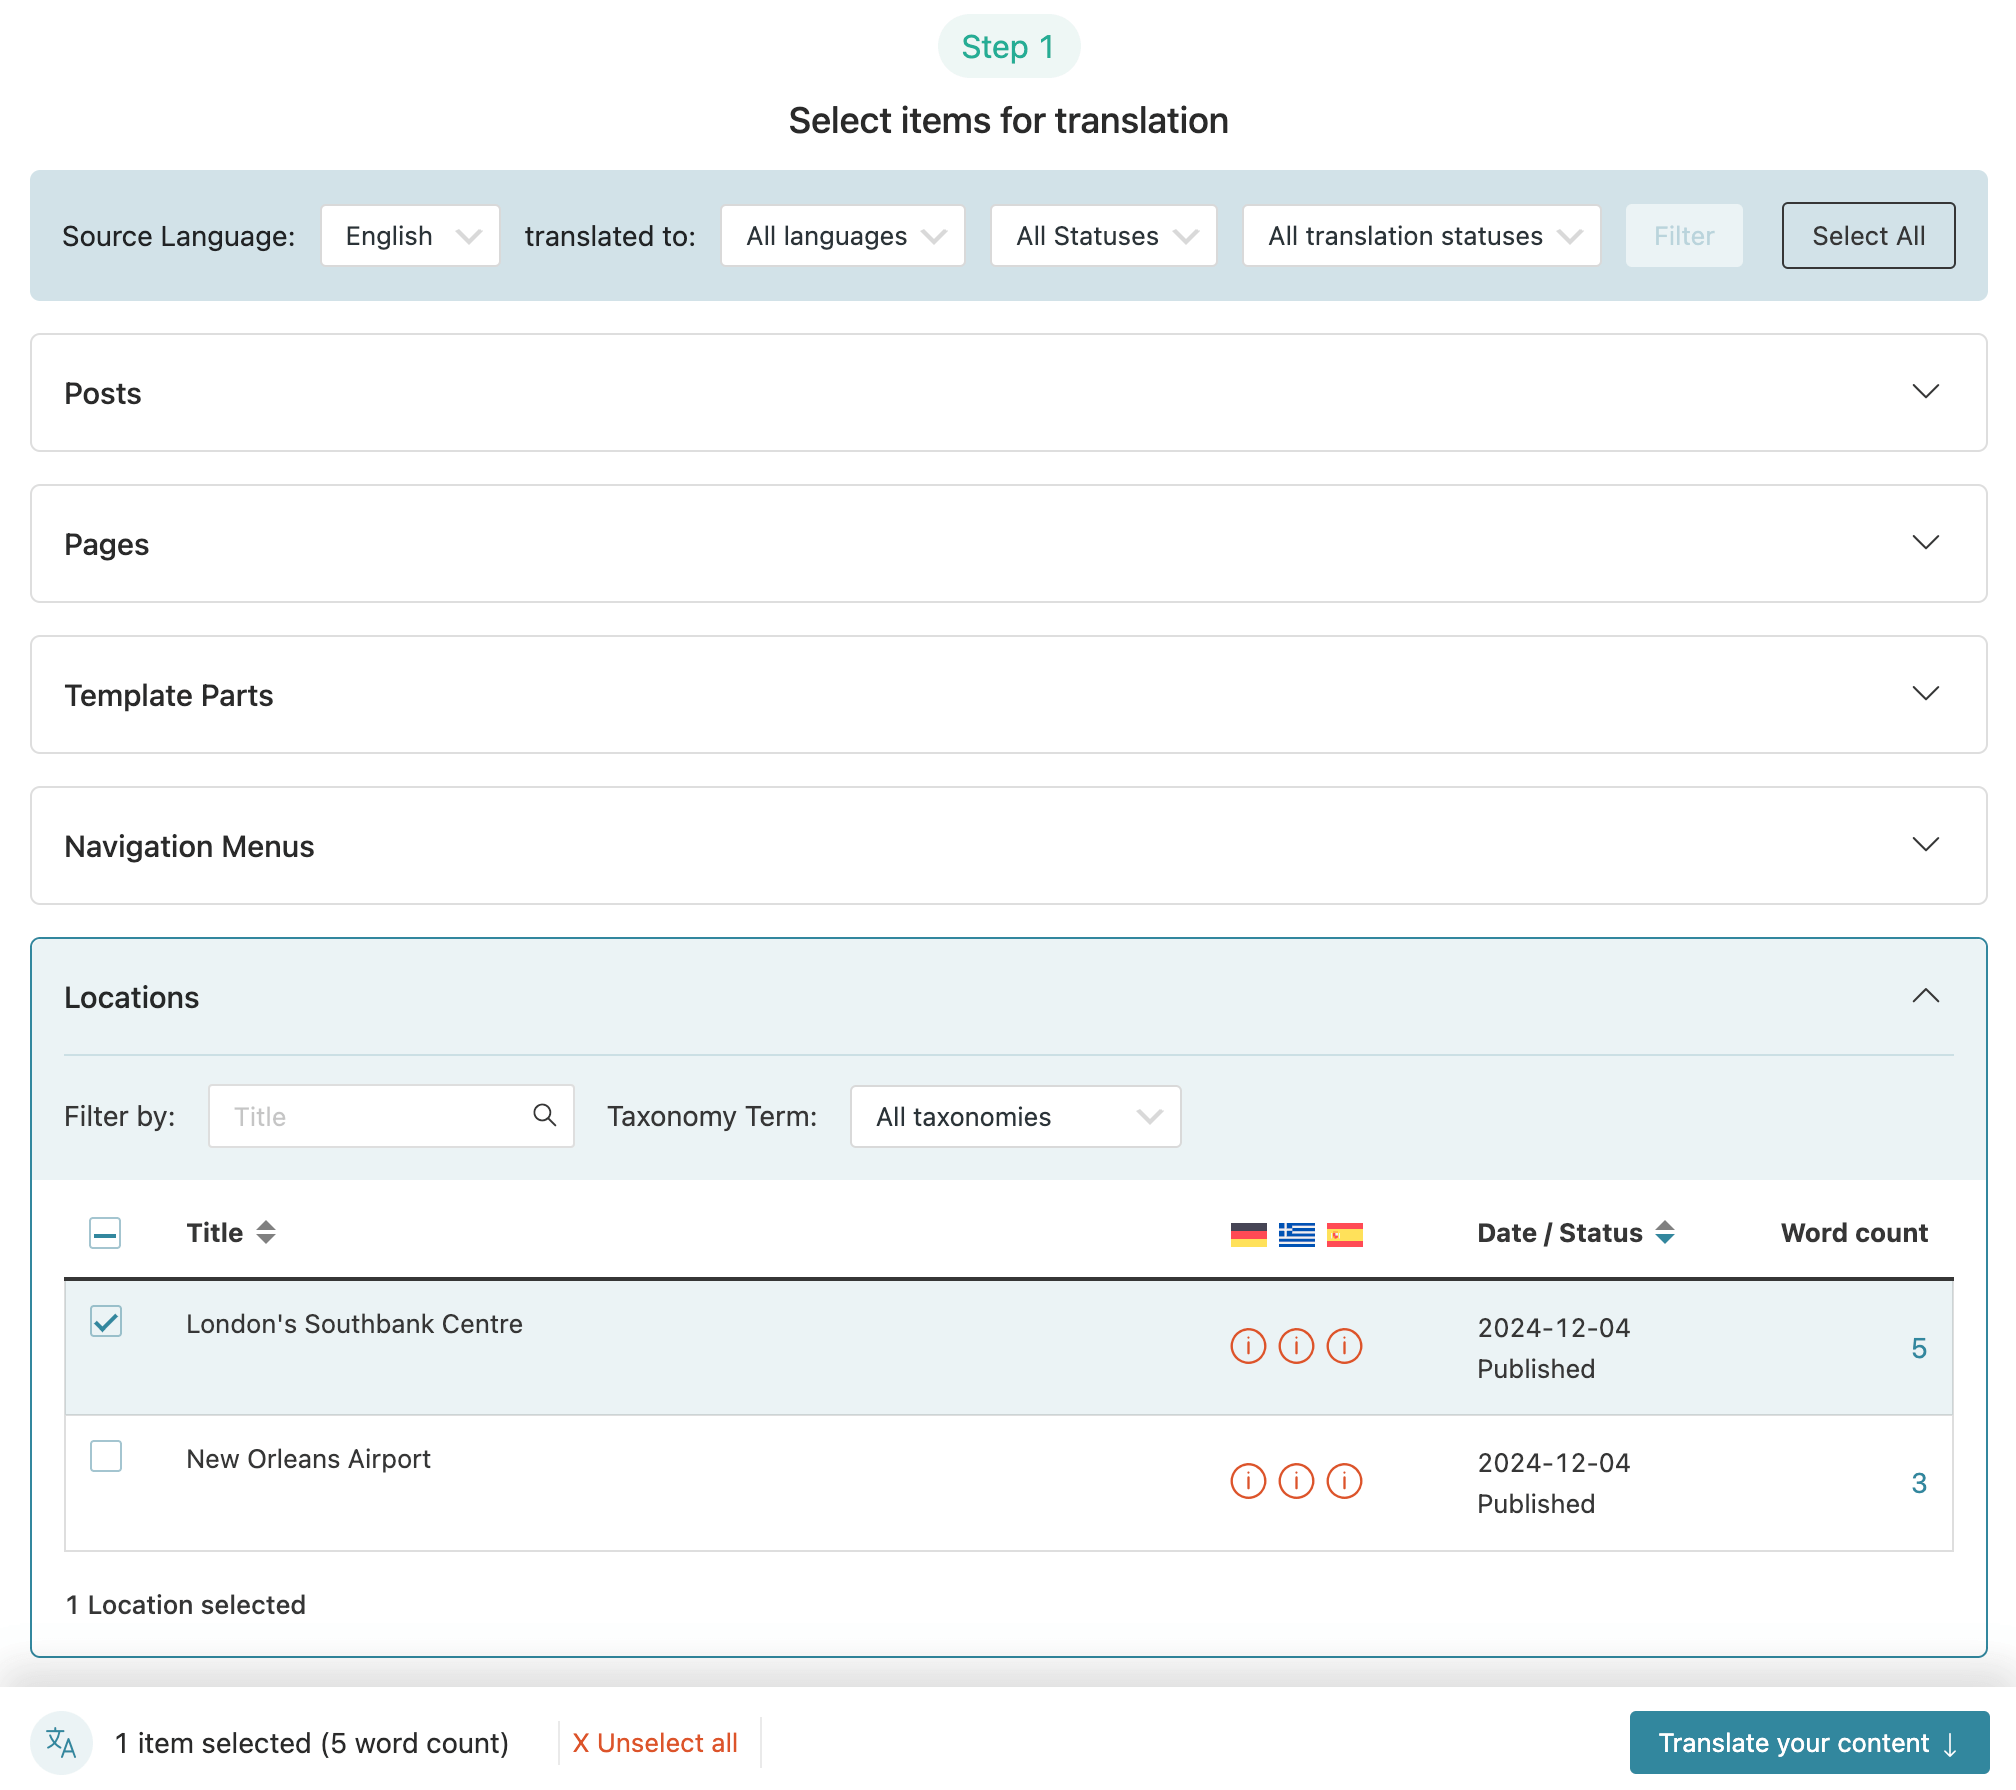2016x1790 pixels.
Task: Open the Source Language English dropdown
Action: pyautogui.click(x=410, y=236)
